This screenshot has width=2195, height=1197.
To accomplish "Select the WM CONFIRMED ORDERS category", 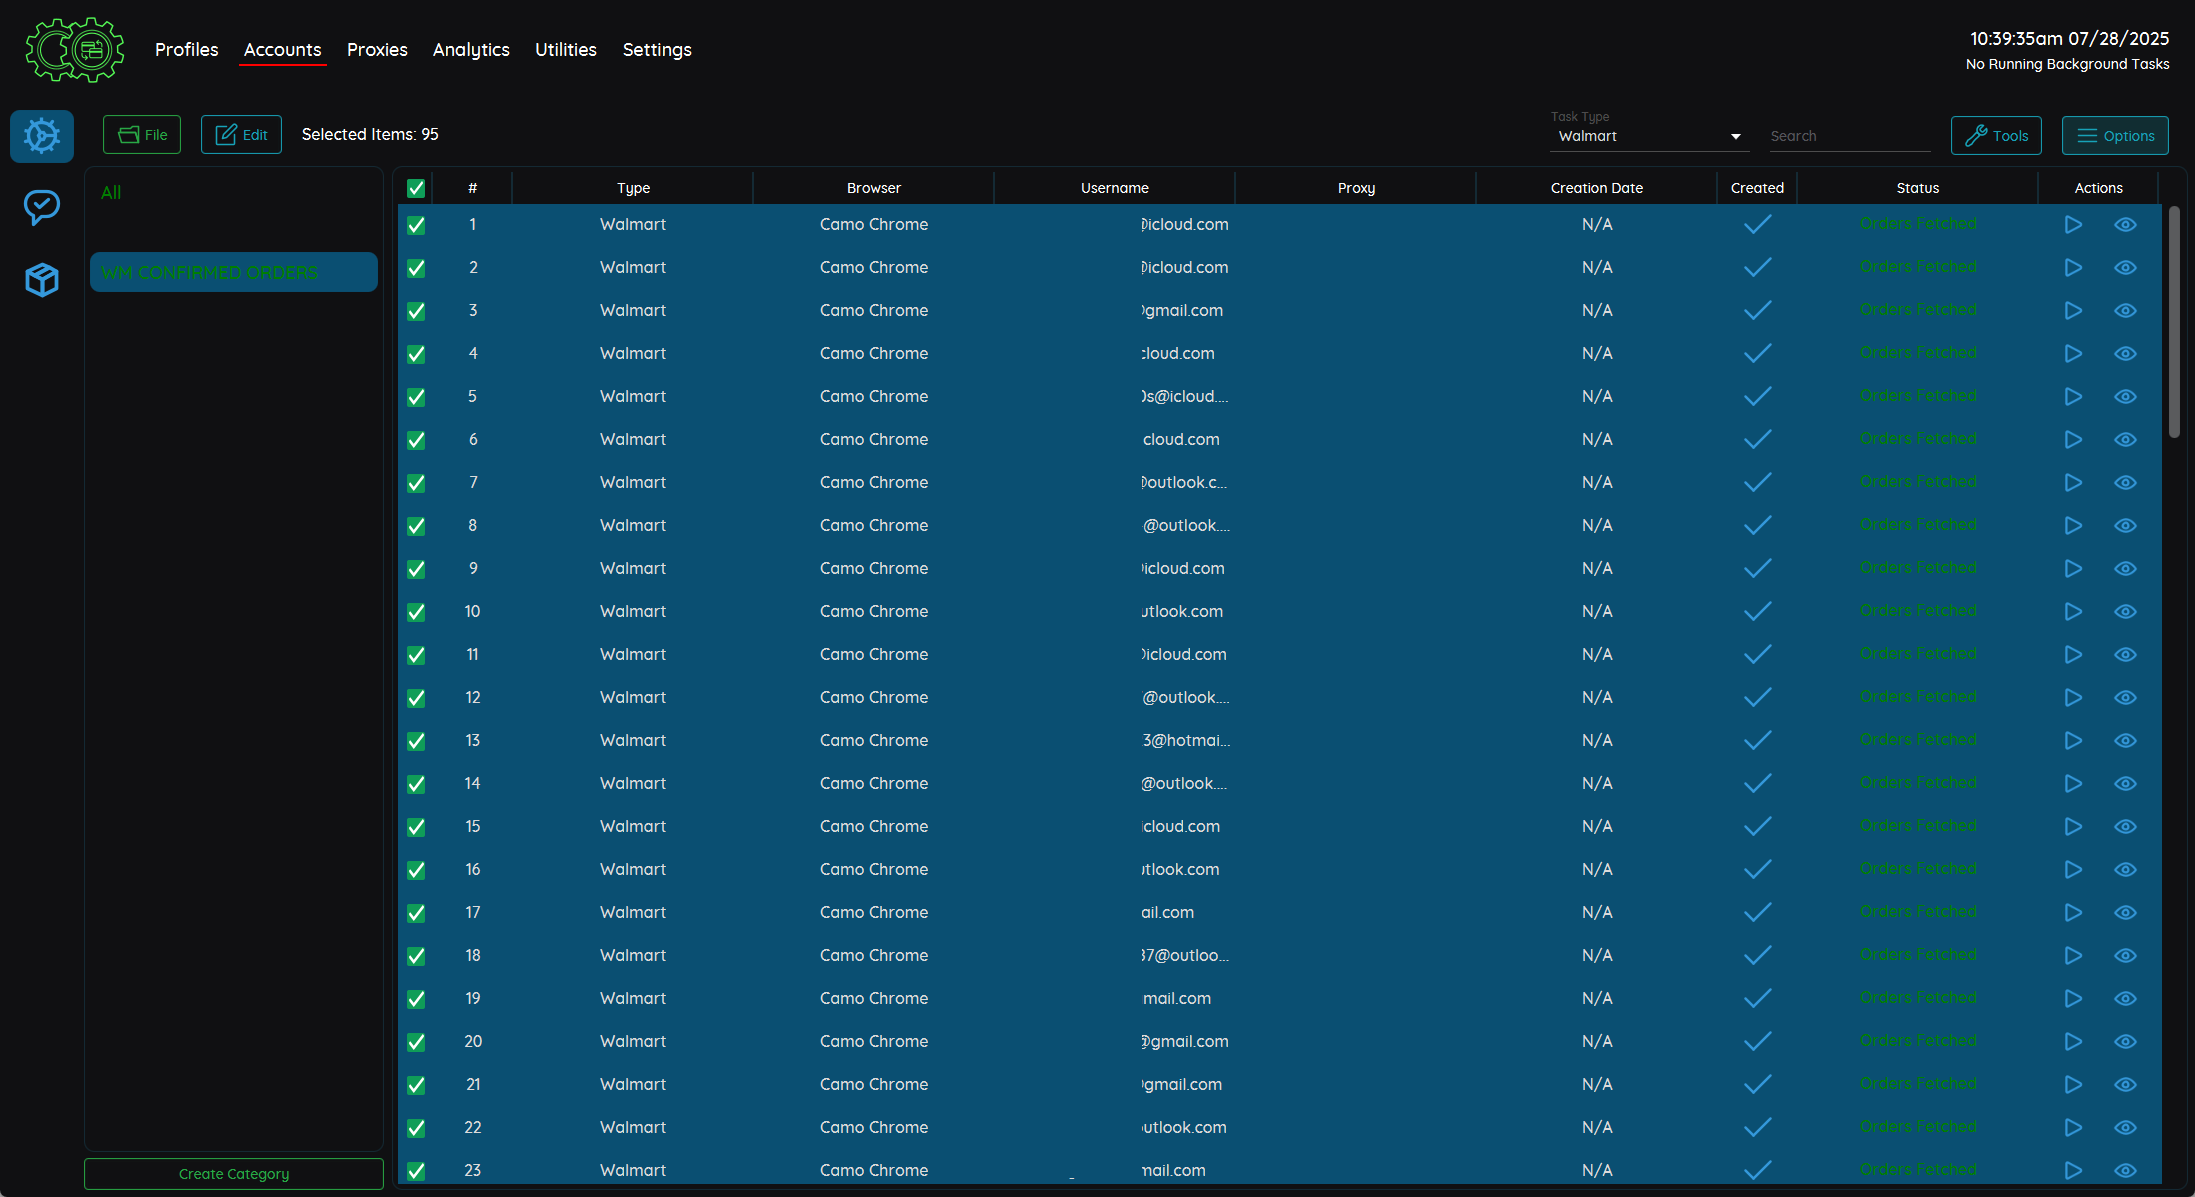I will (x=234, y=272).
